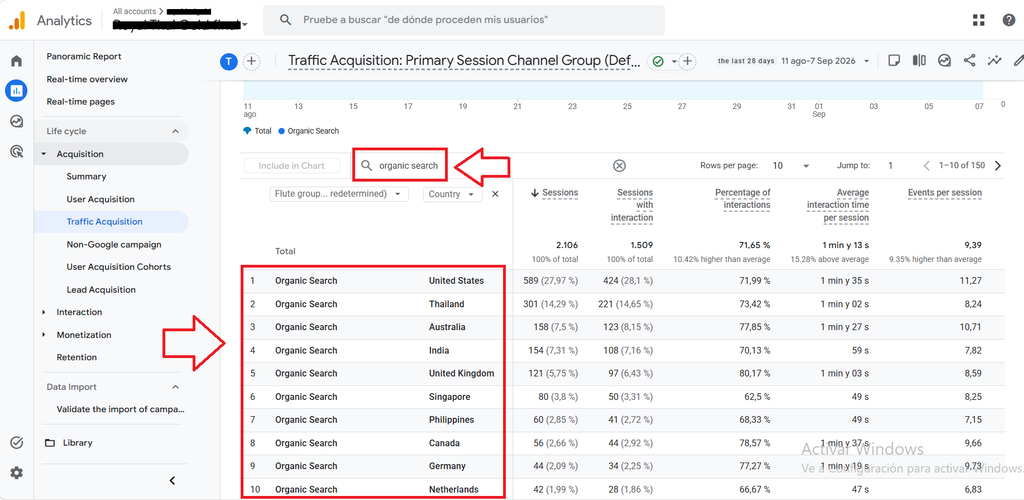Click All accounts breadcrumb link
This screenshot has height=500, width=1024.
134,11
